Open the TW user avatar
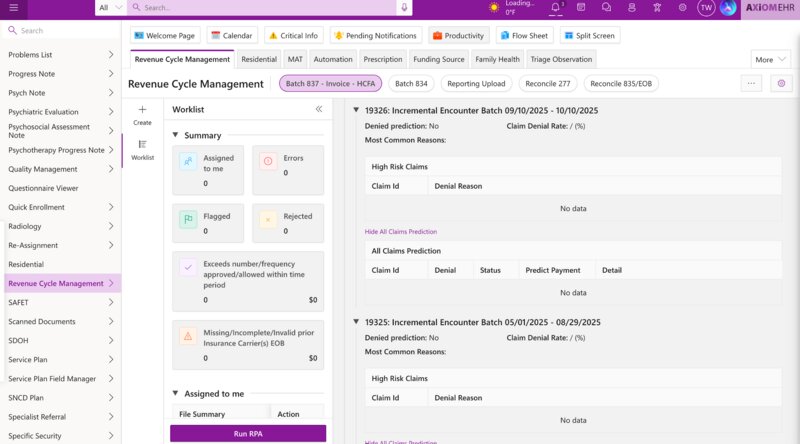 (706, 8)
